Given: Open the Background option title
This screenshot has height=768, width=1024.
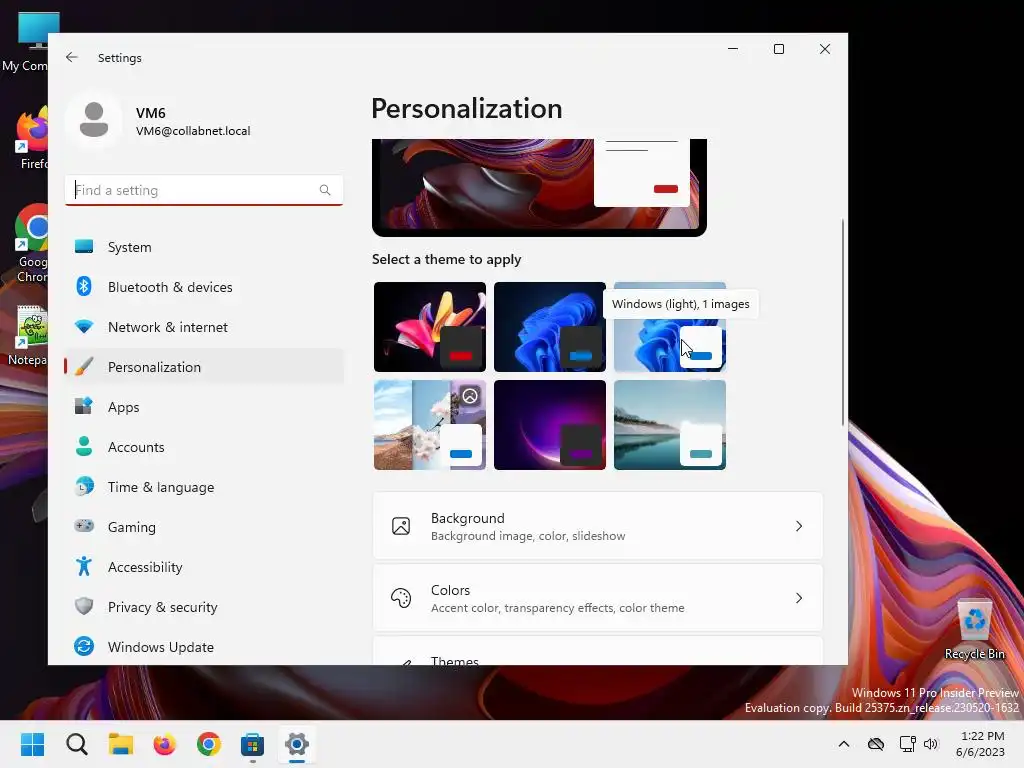Looking at the screenshot, I should (468, 518).
